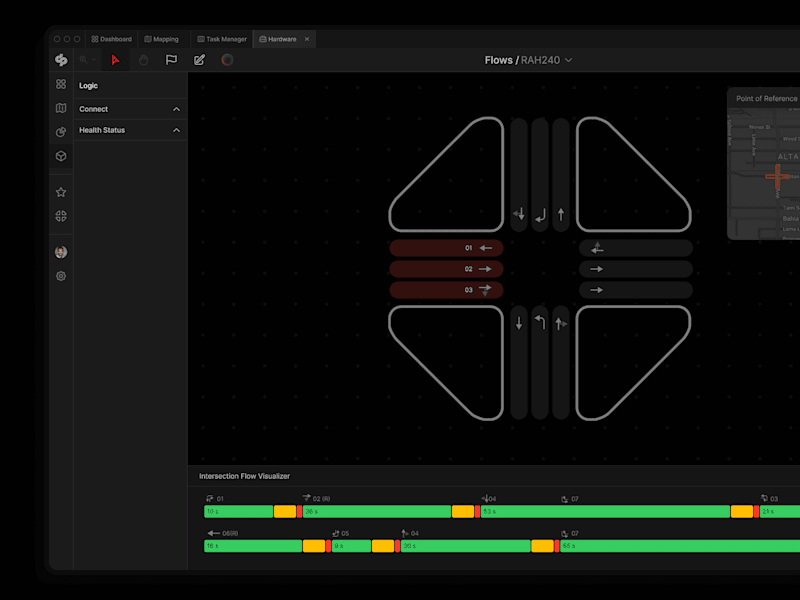Screen dimensions: 800x600
Task: Open the edit pencil tool
Action: [199, 60]
